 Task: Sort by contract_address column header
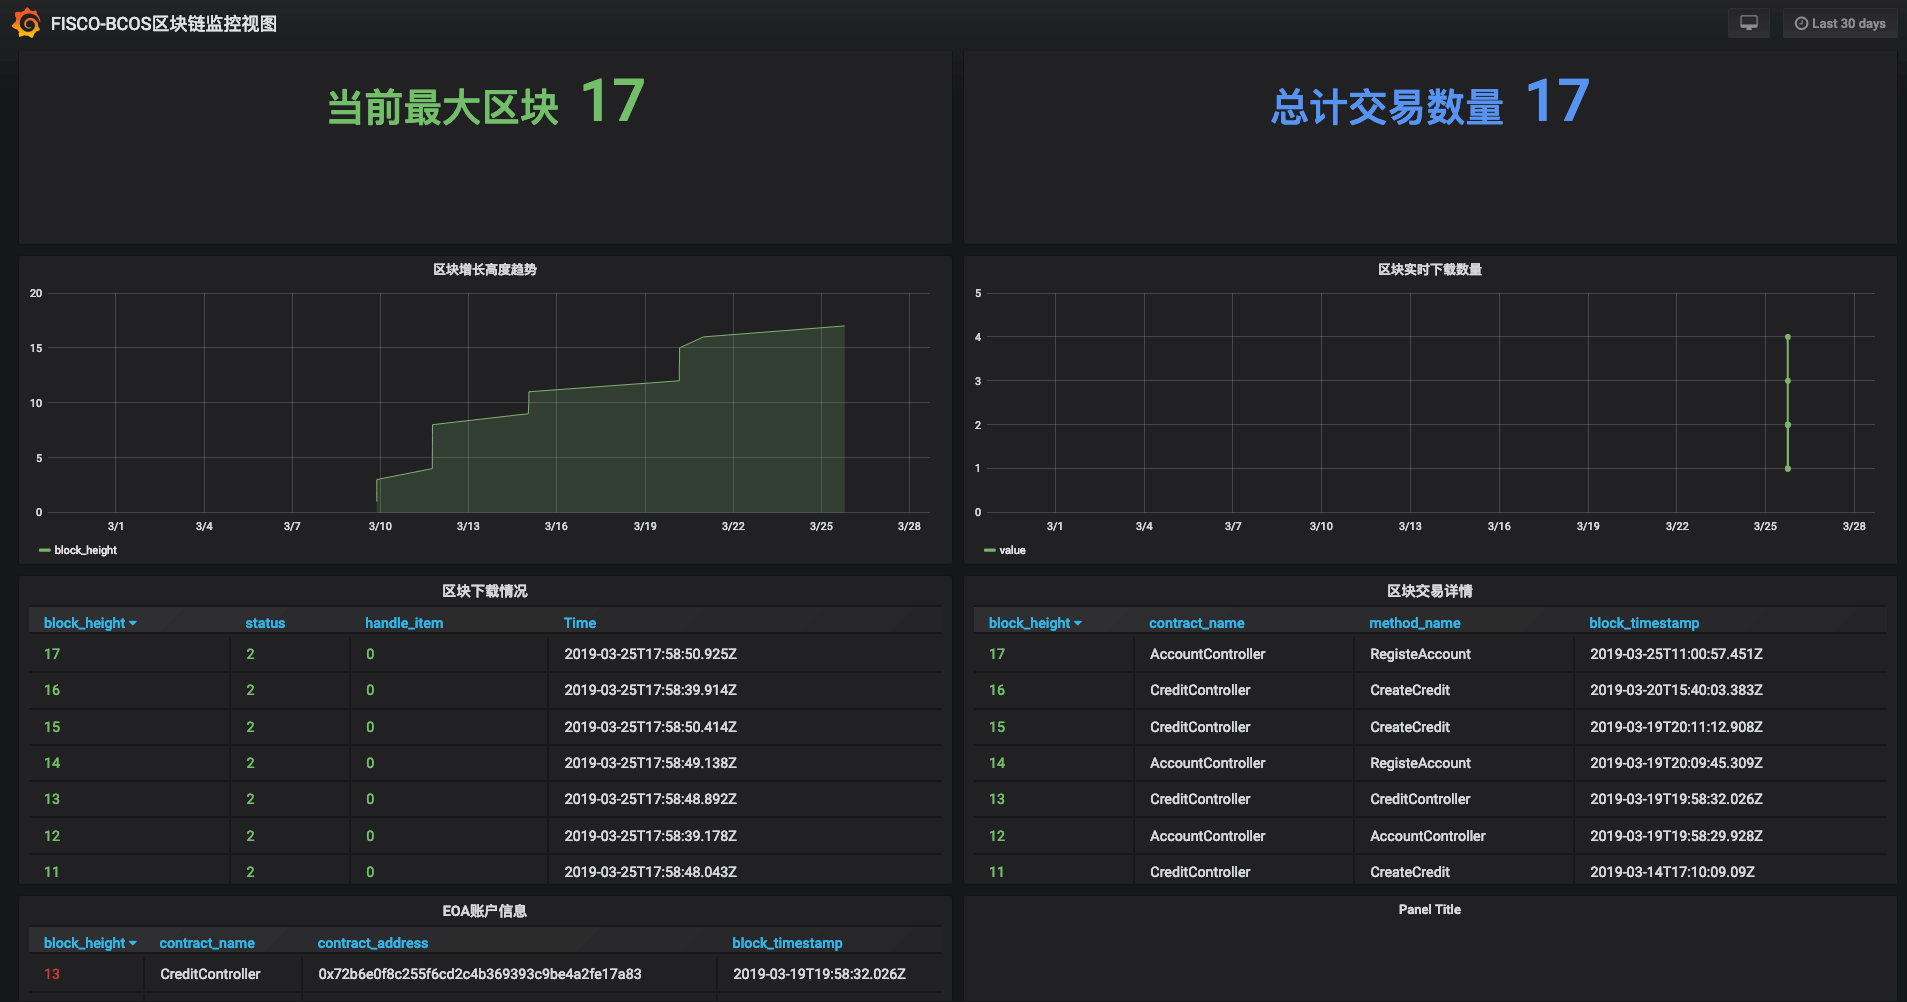pos(372,943)
